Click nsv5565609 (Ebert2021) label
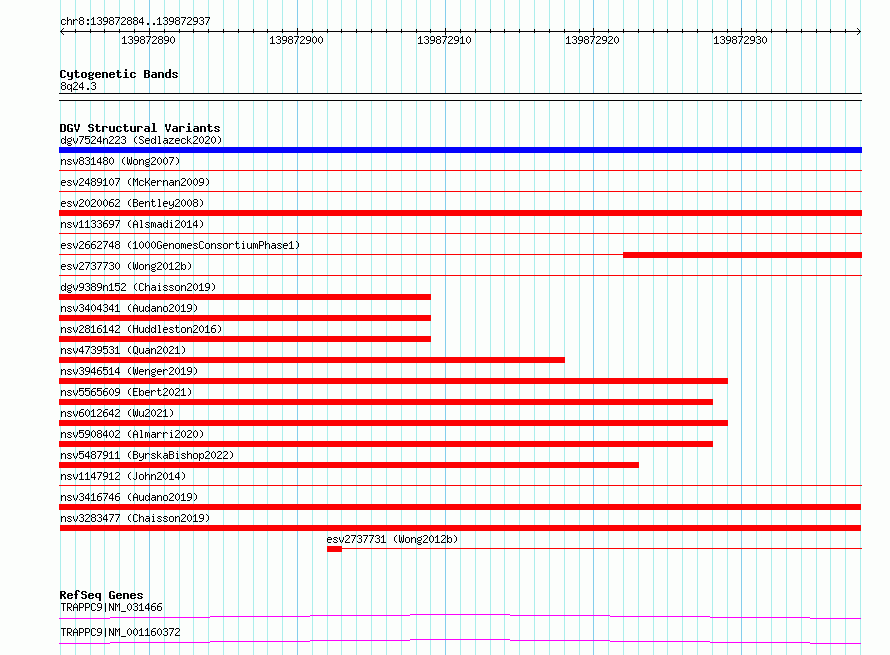This screenshot has height=655, width=890. tap(126, 392)
